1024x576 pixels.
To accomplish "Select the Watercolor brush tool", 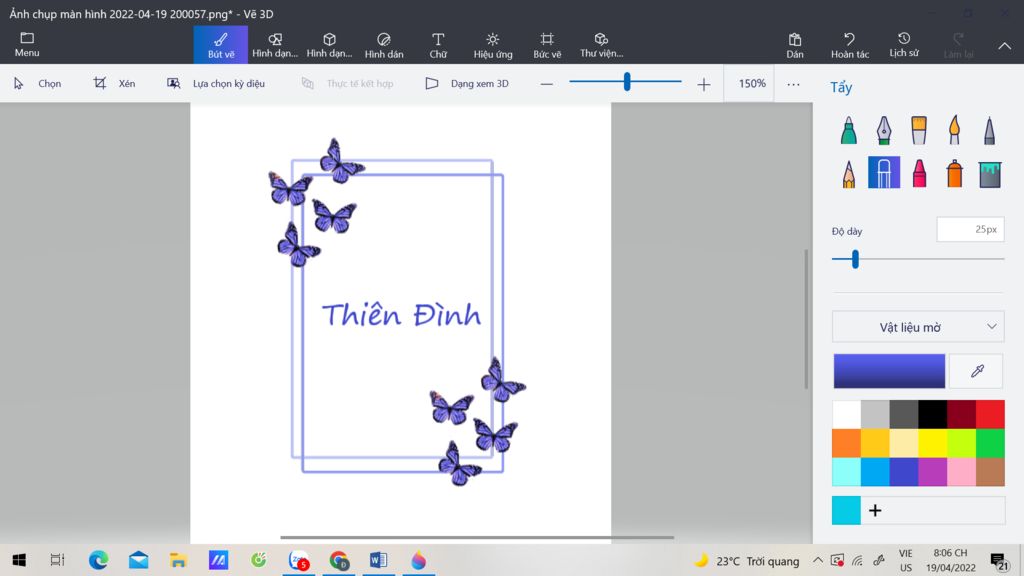I will pyautogui.click(x=954, y=130).
